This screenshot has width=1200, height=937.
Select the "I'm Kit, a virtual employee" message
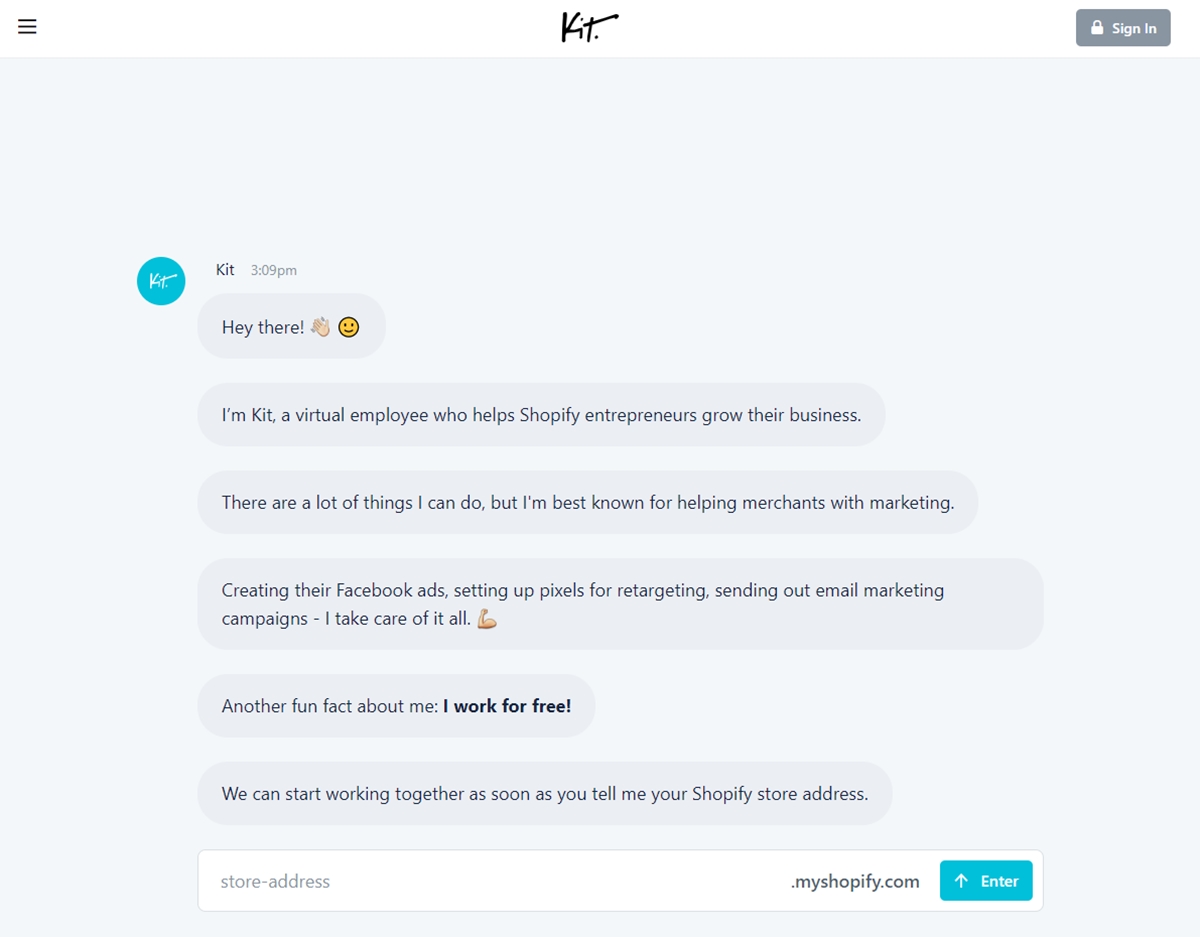[x=541, y=415]
